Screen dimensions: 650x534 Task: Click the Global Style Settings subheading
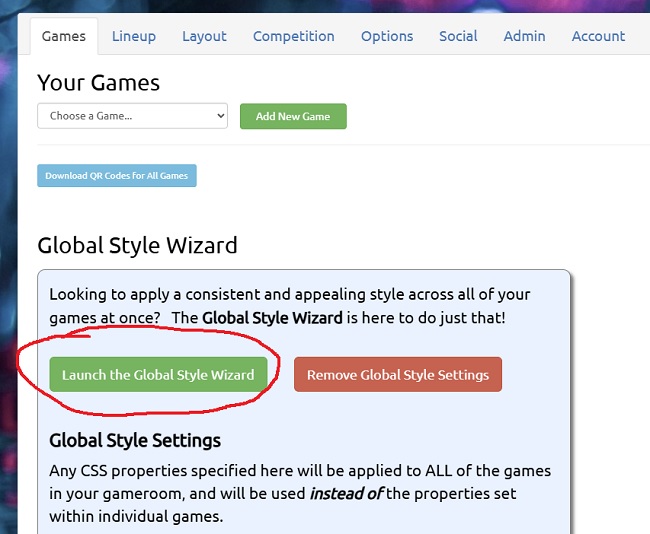pos(135,440)
